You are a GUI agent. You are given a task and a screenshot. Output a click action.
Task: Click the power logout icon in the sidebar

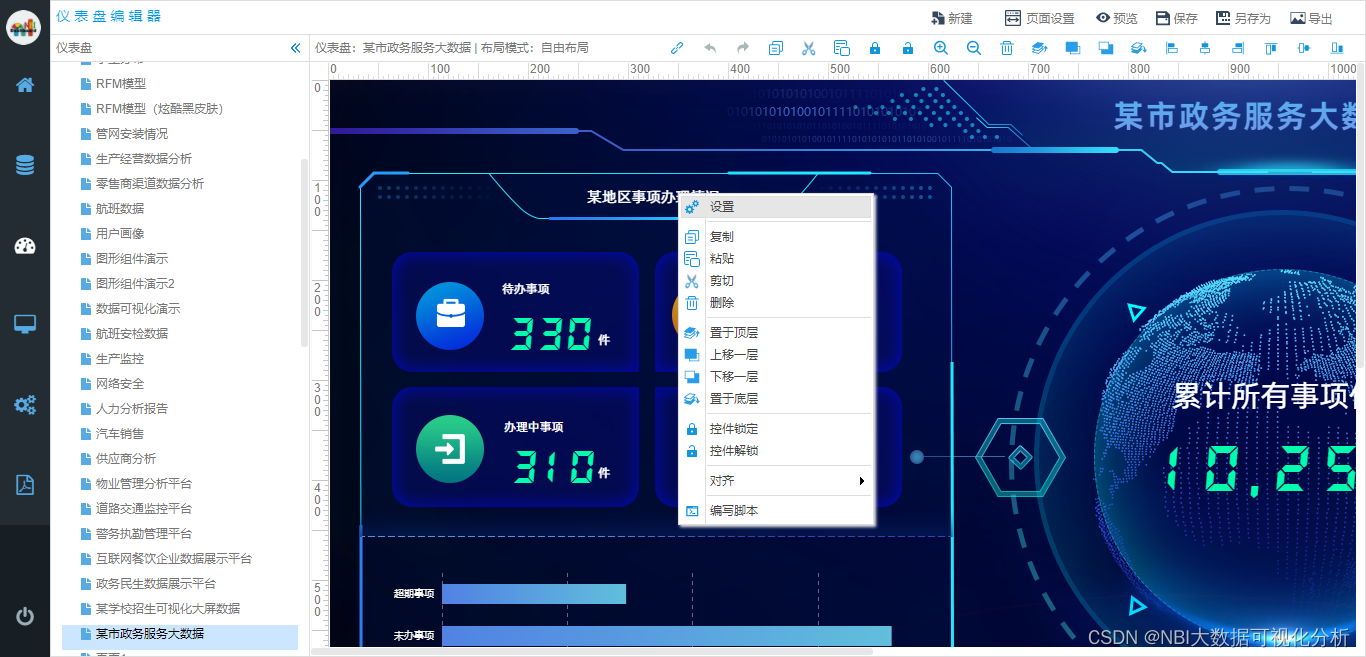[25, 616]
